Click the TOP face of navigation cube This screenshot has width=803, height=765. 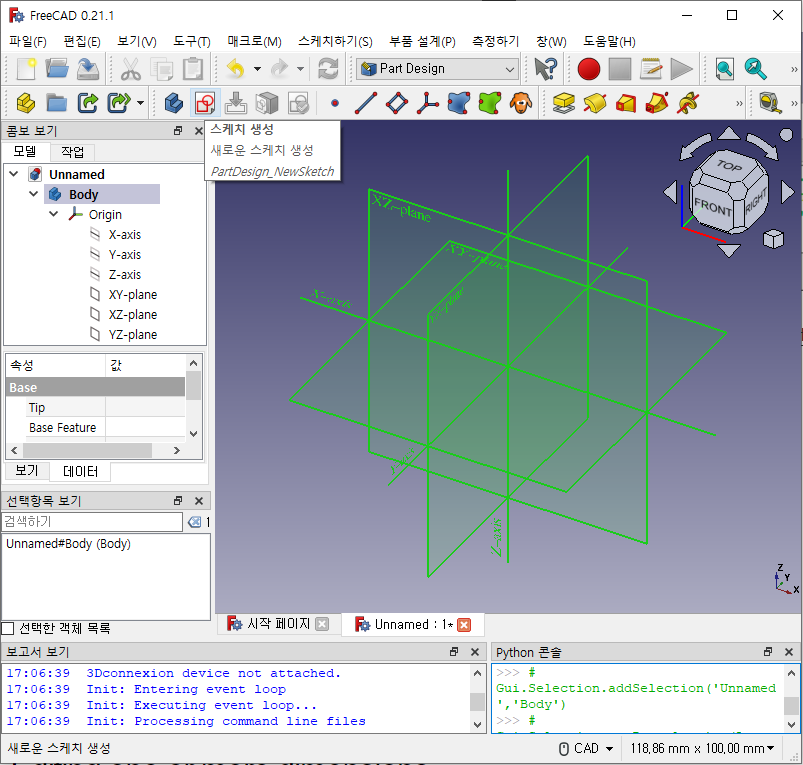pyautogui.click(x=729, y=165)
